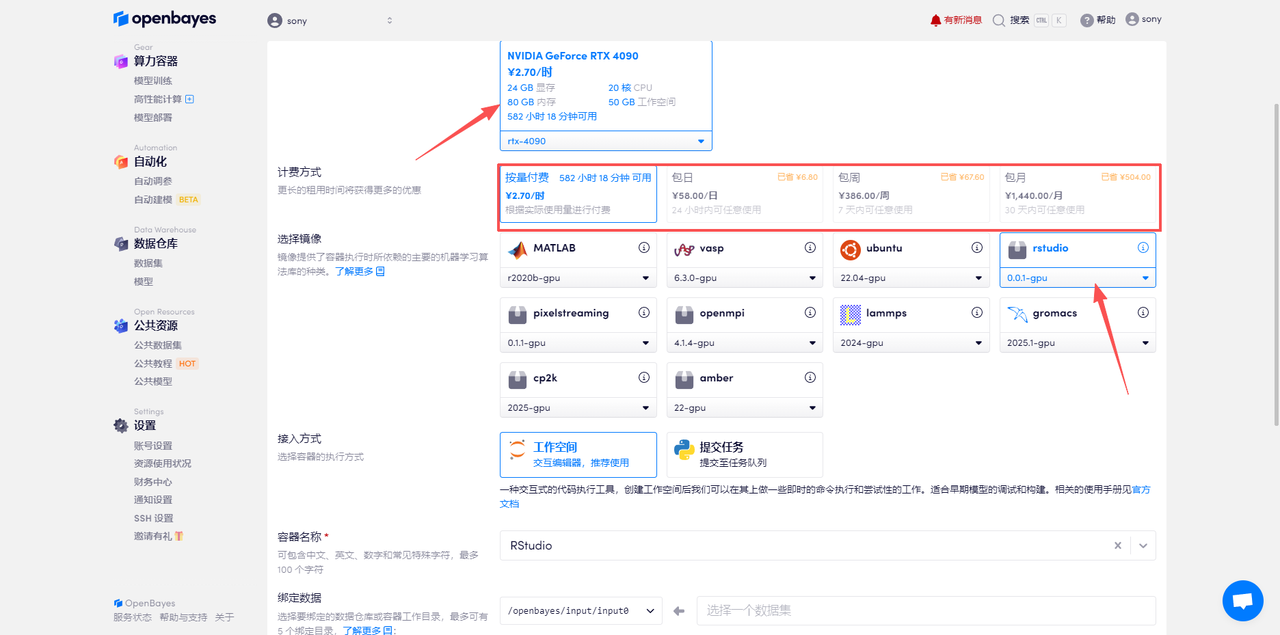Screen dimensions: 1280x635
Task: Click the openbayes logo
Action: 164,19
